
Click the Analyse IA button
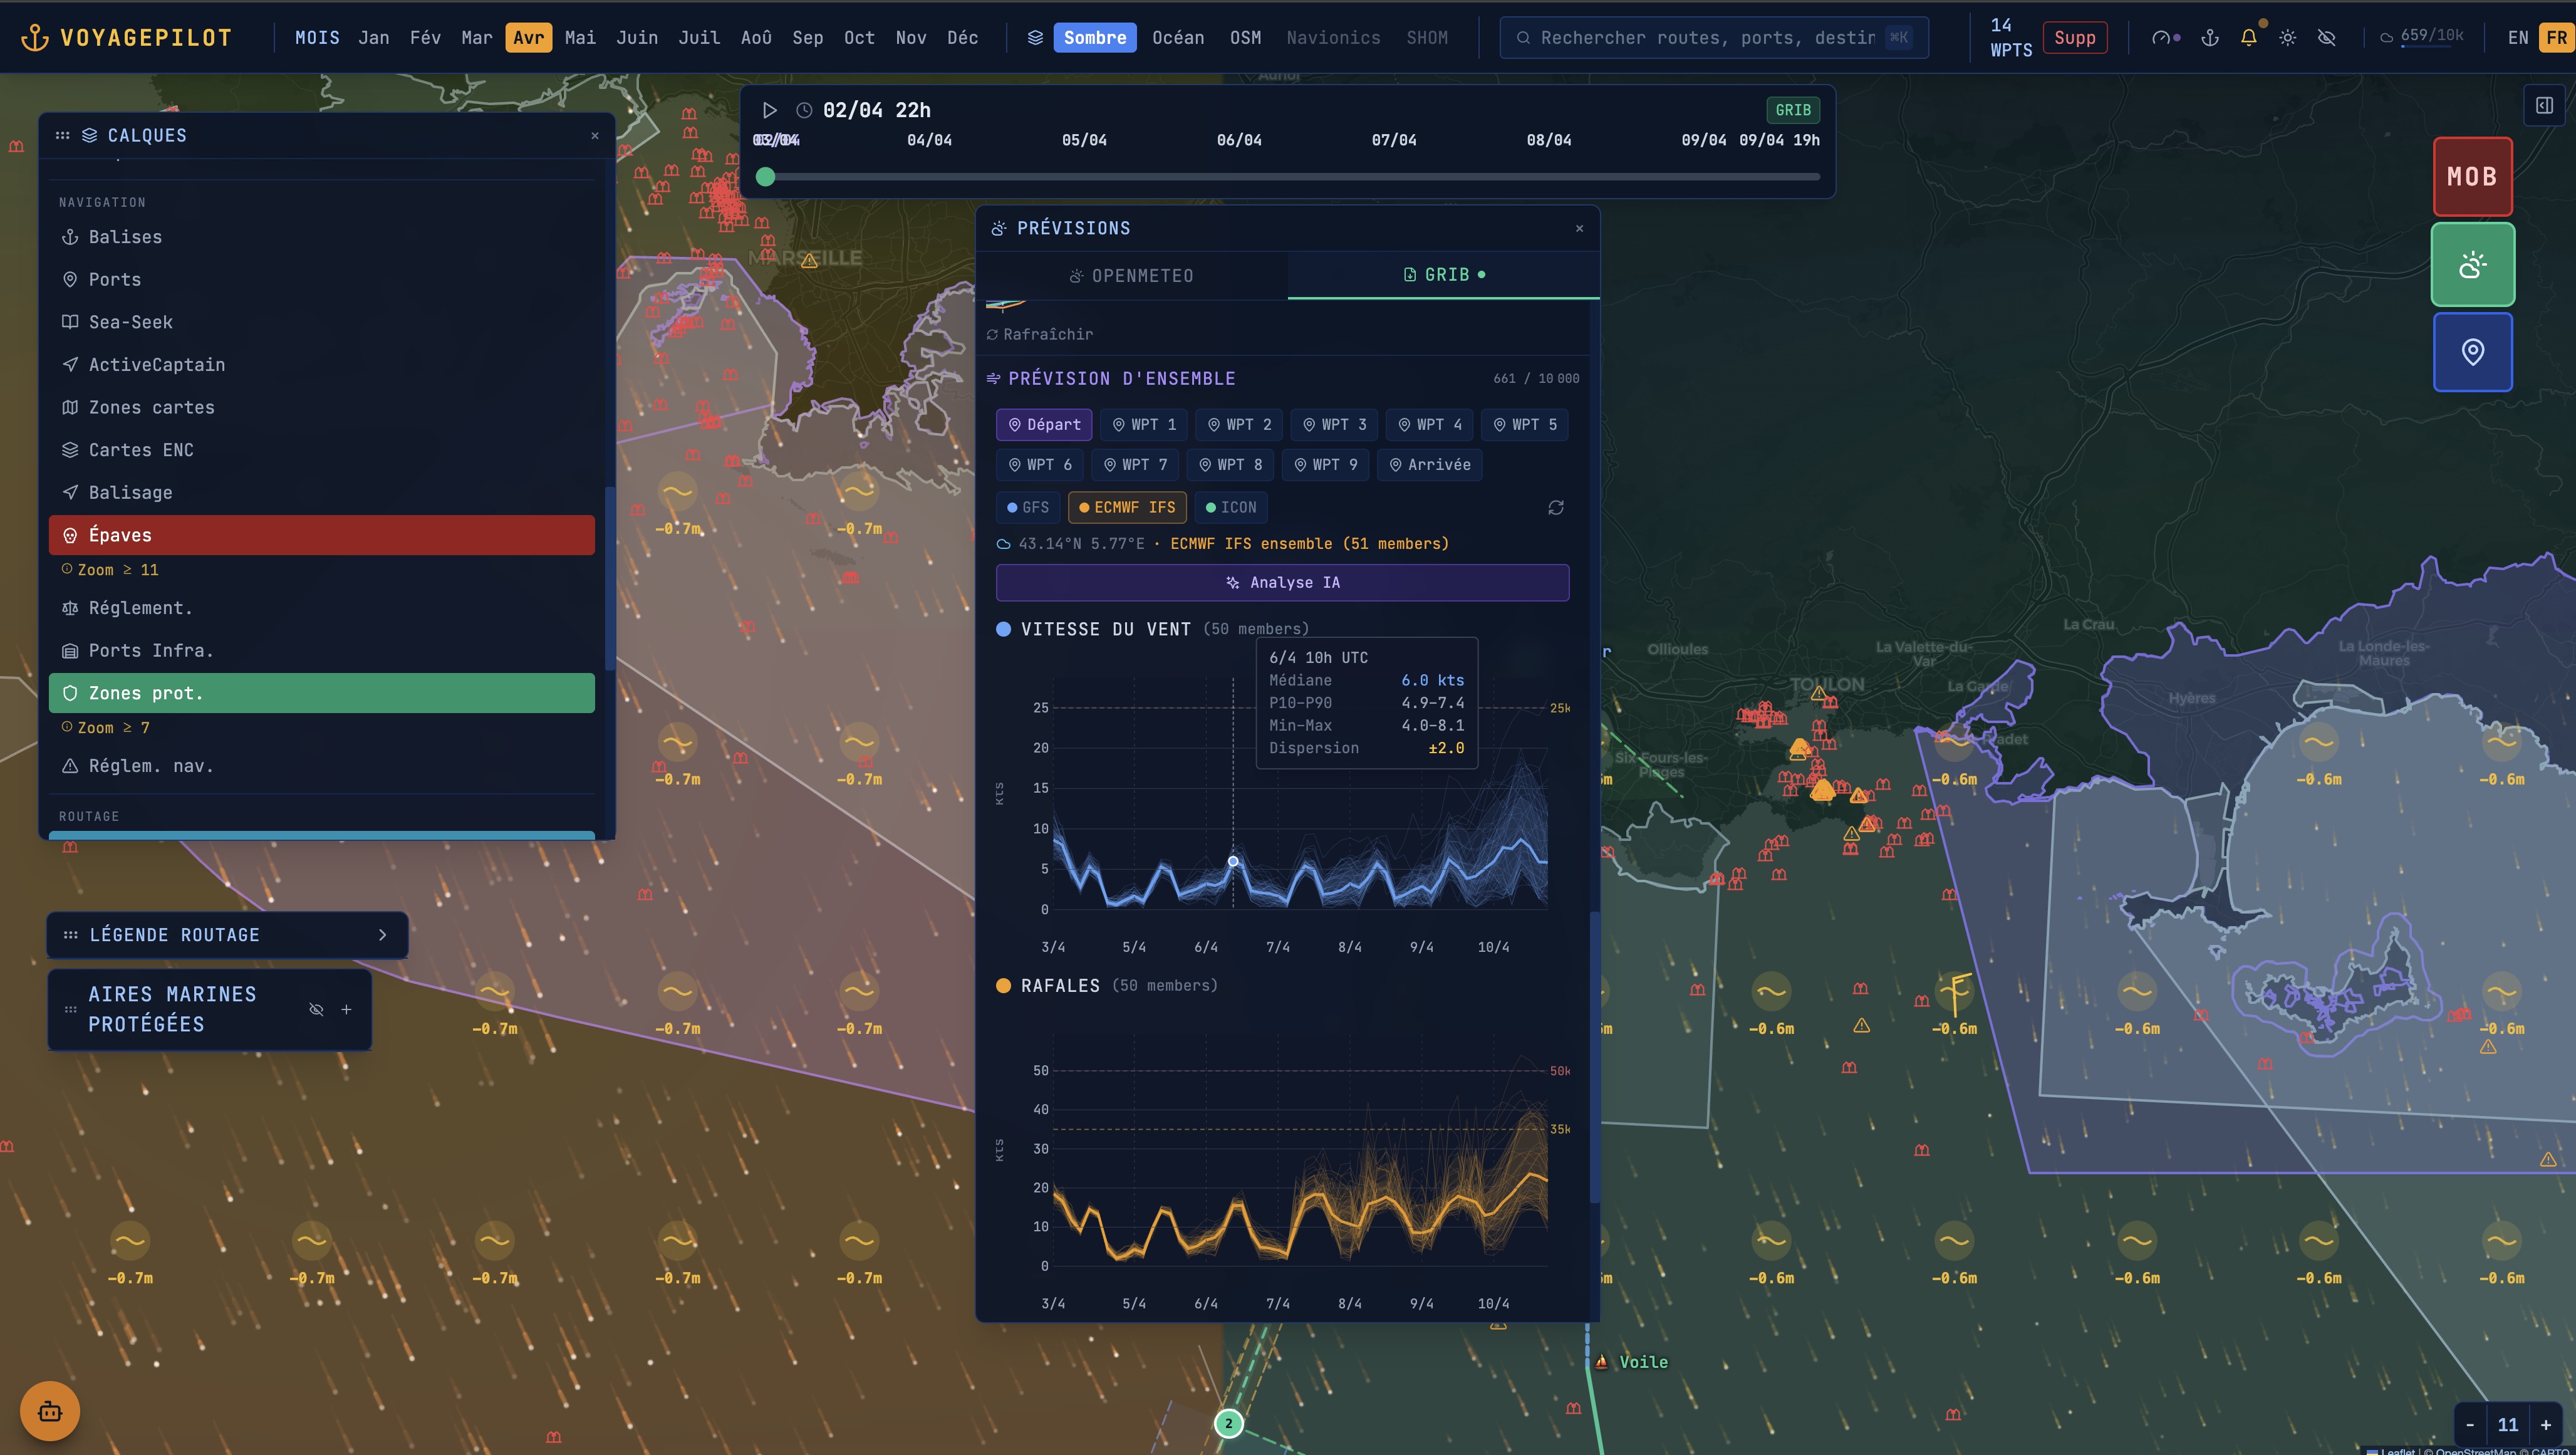click(1282, 583)
